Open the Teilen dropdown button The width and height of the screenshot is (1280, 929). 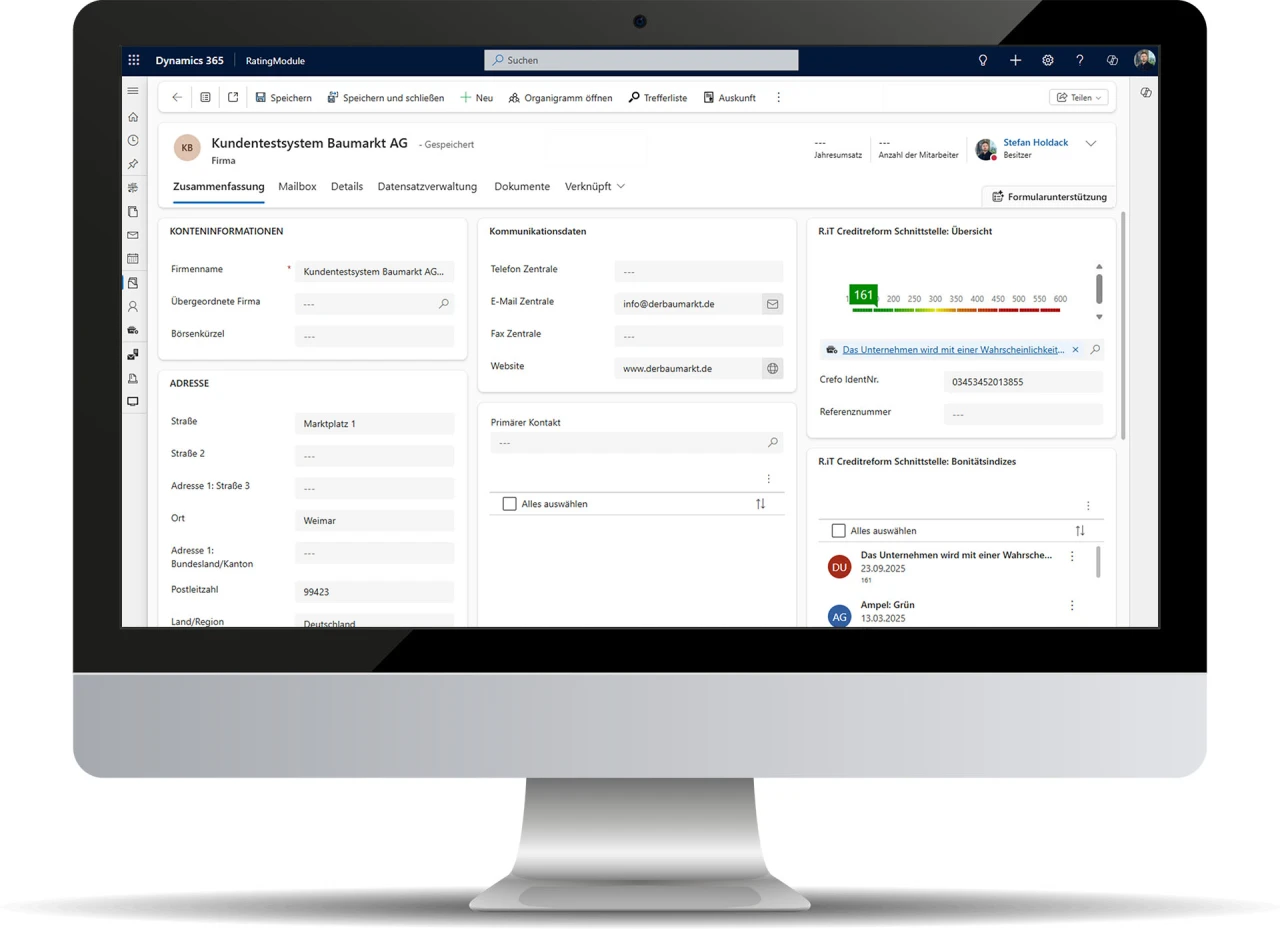point(1079,98)
